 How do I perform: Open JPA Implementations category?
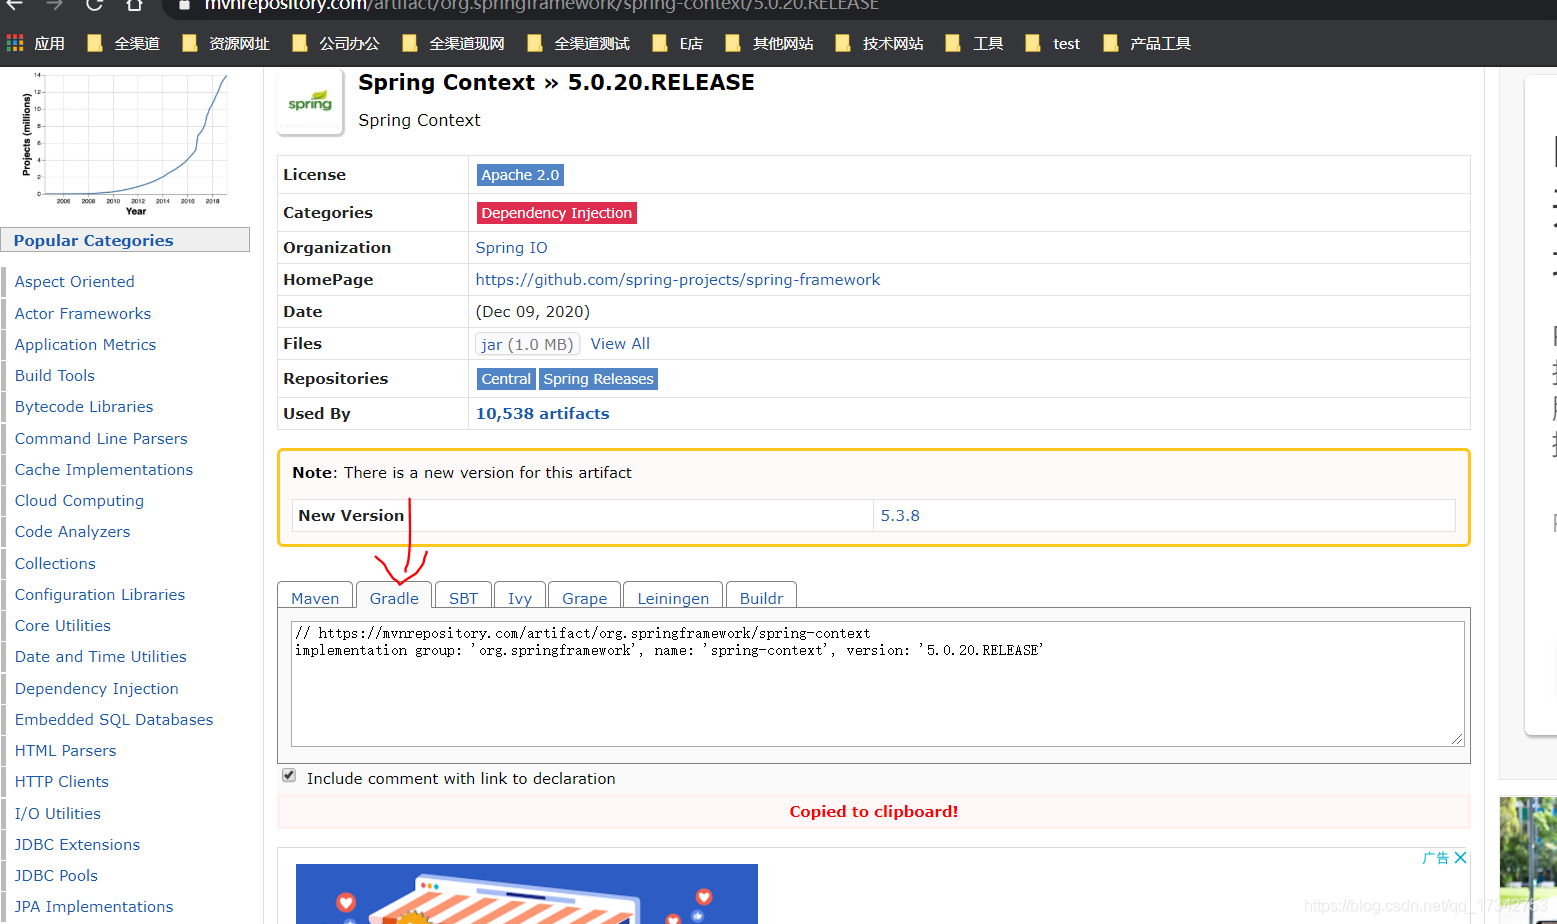click(x=94, y=907)
